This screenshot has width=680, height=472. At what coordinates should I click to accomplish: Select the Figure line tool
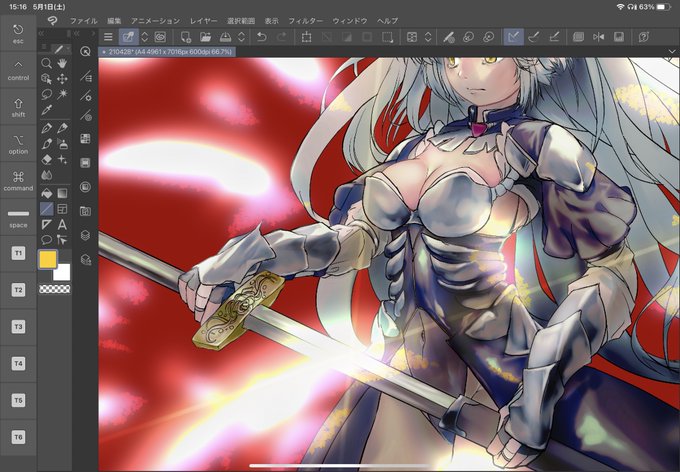tap(46, 209)
